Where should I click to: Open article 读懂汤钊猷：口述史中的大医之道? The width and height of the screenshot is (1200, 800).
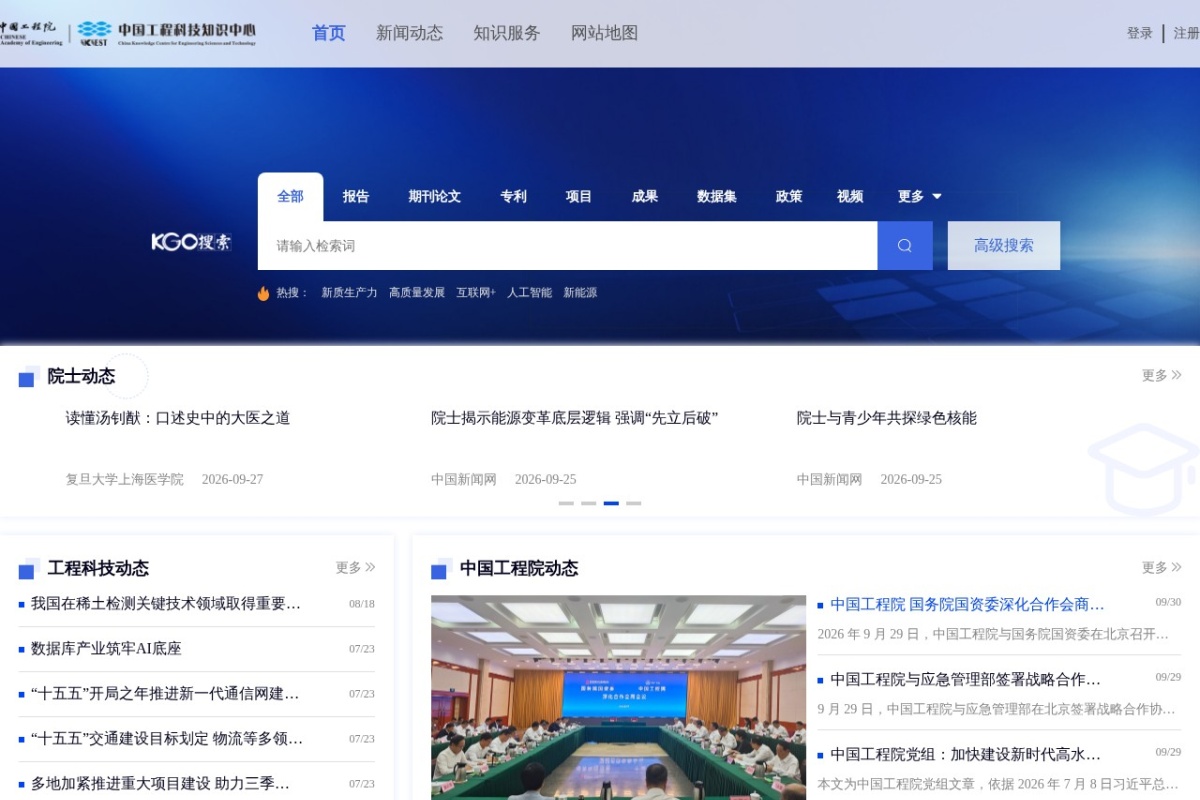(x=178, y=418)
